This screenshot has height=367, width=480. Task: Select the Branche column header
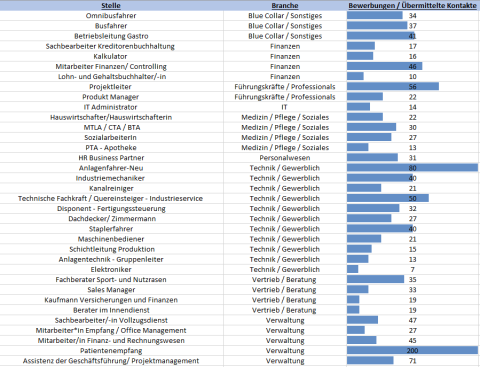pos(285,5)
